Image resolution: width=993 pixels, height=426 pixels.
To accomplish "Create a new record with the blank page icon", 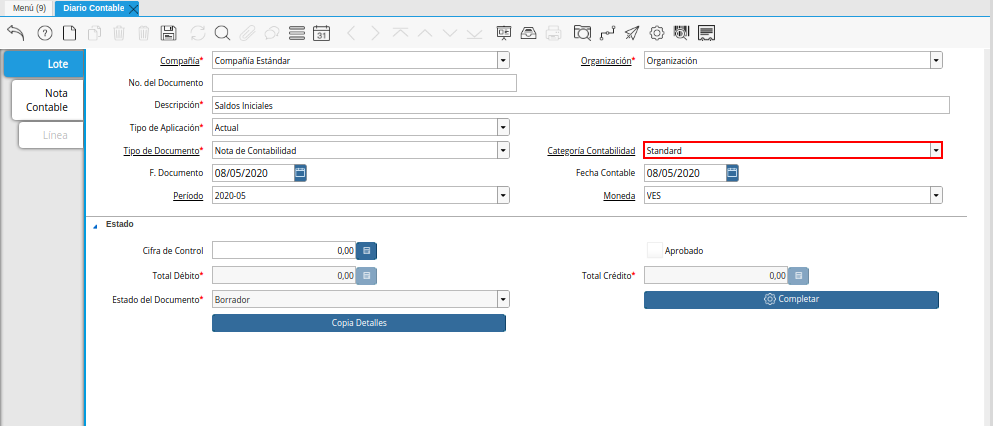I will pos(68,33).
